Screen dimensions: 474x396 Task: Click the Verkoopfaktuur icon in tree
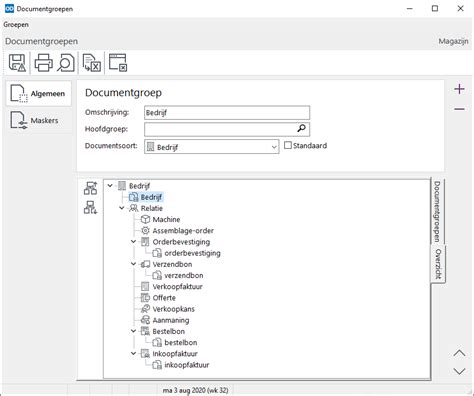pos(145,287)
